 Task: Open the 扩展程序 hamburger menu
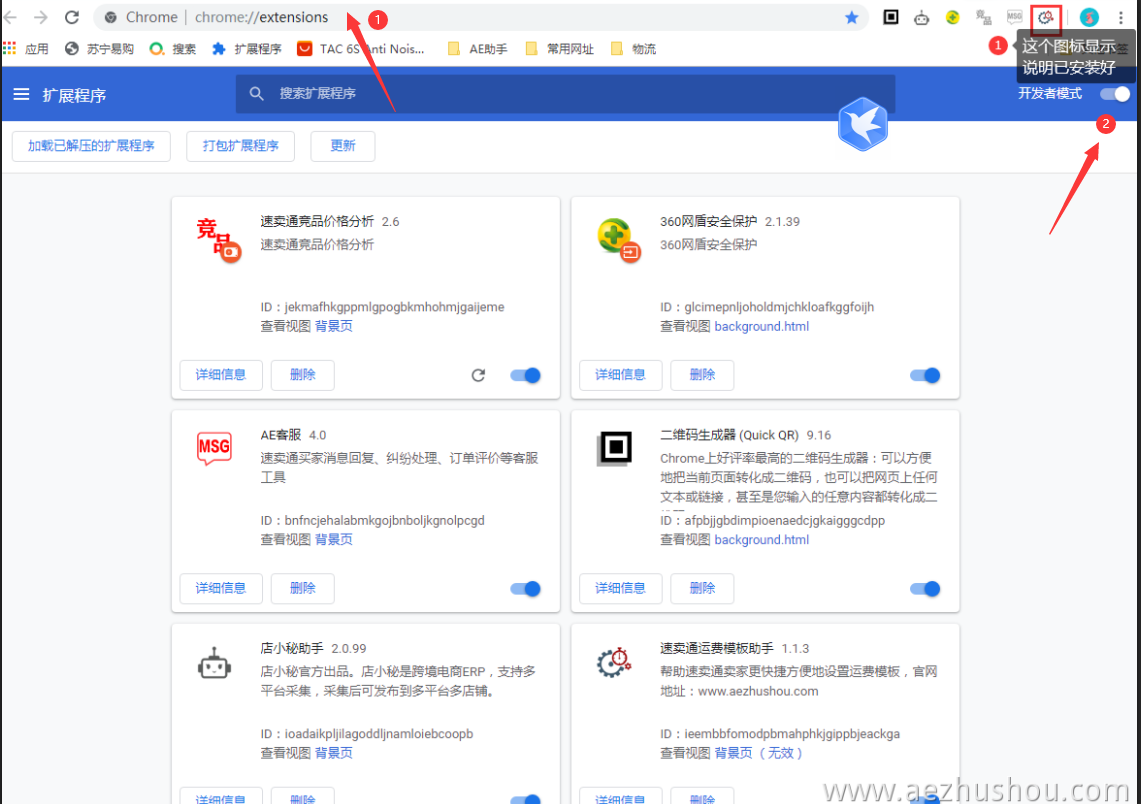tap(21, 95)
